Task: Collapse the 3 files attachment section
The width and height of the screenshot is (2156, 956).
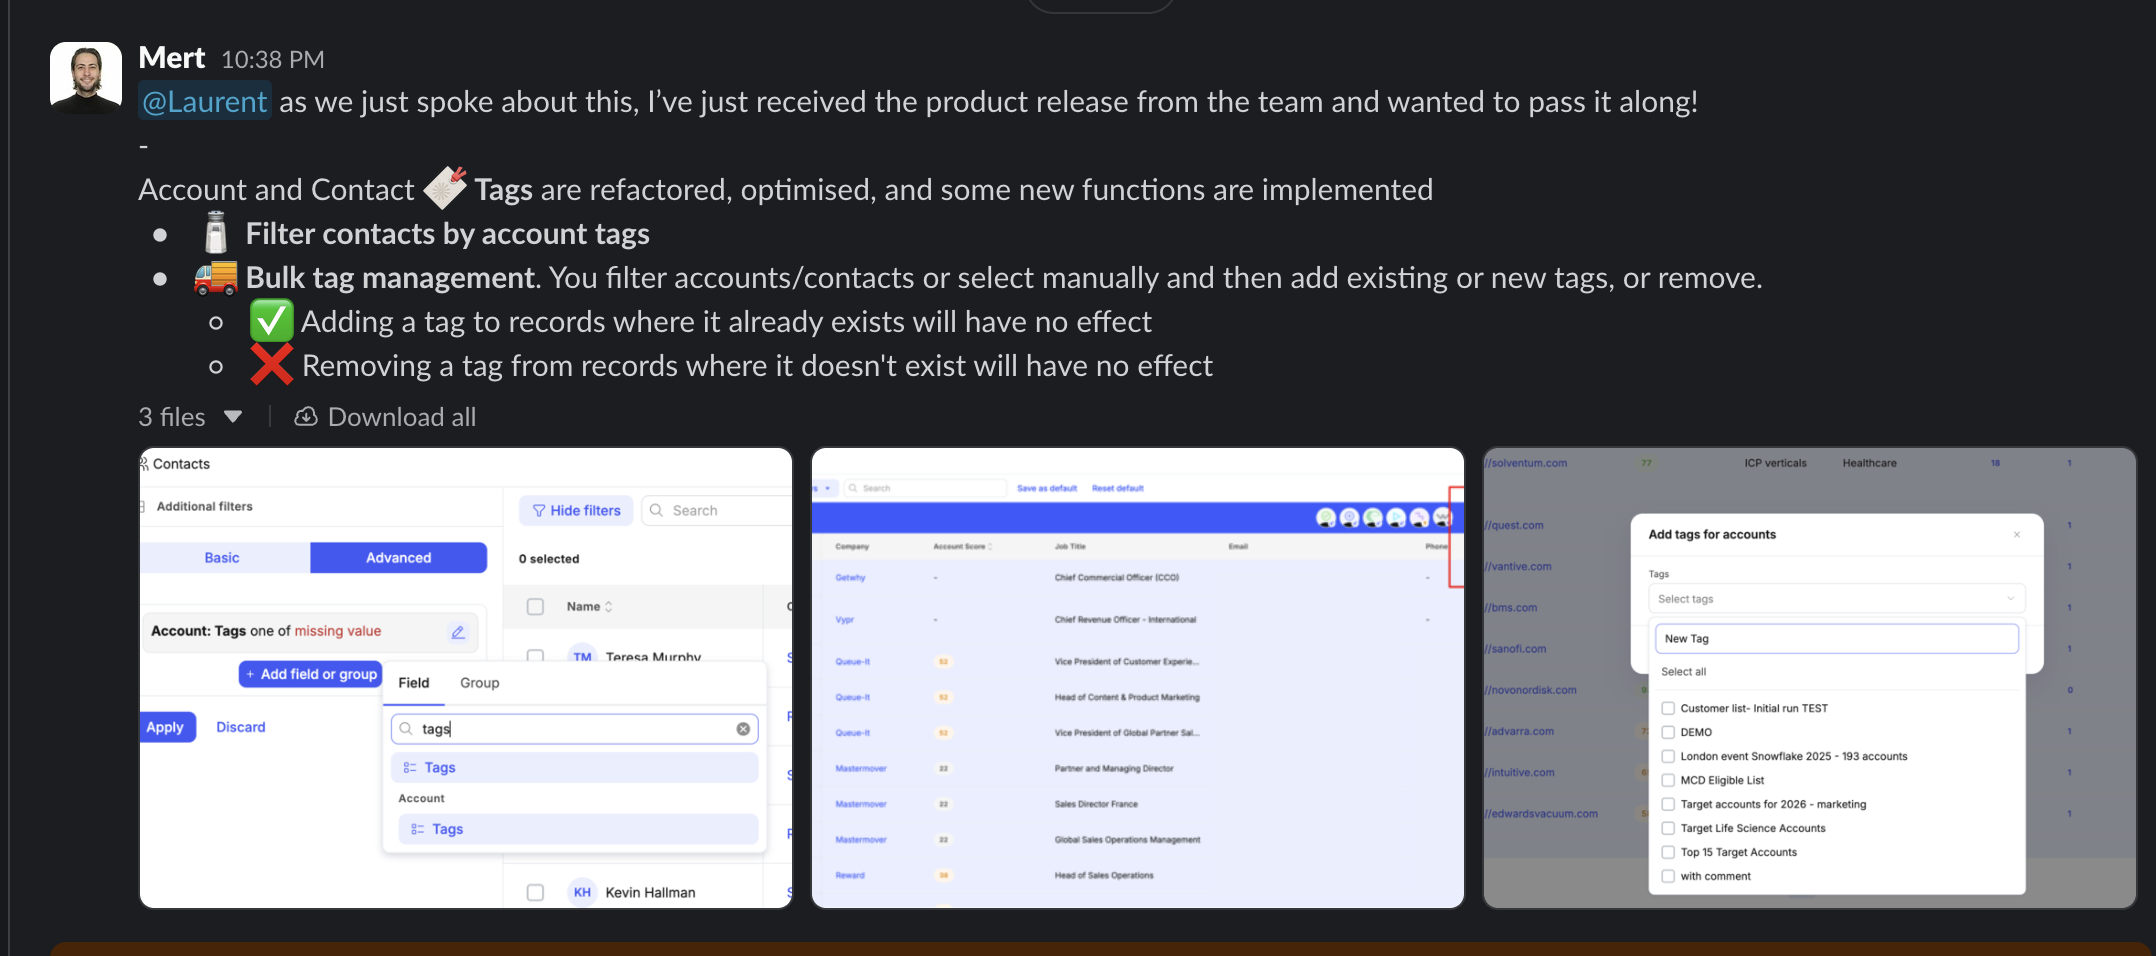Action: (x=234, y=417)
